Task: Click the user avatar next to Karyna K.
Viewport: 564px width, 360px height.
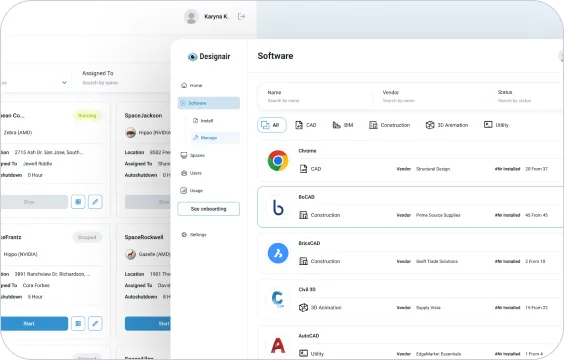Action: tap(191, 17)
